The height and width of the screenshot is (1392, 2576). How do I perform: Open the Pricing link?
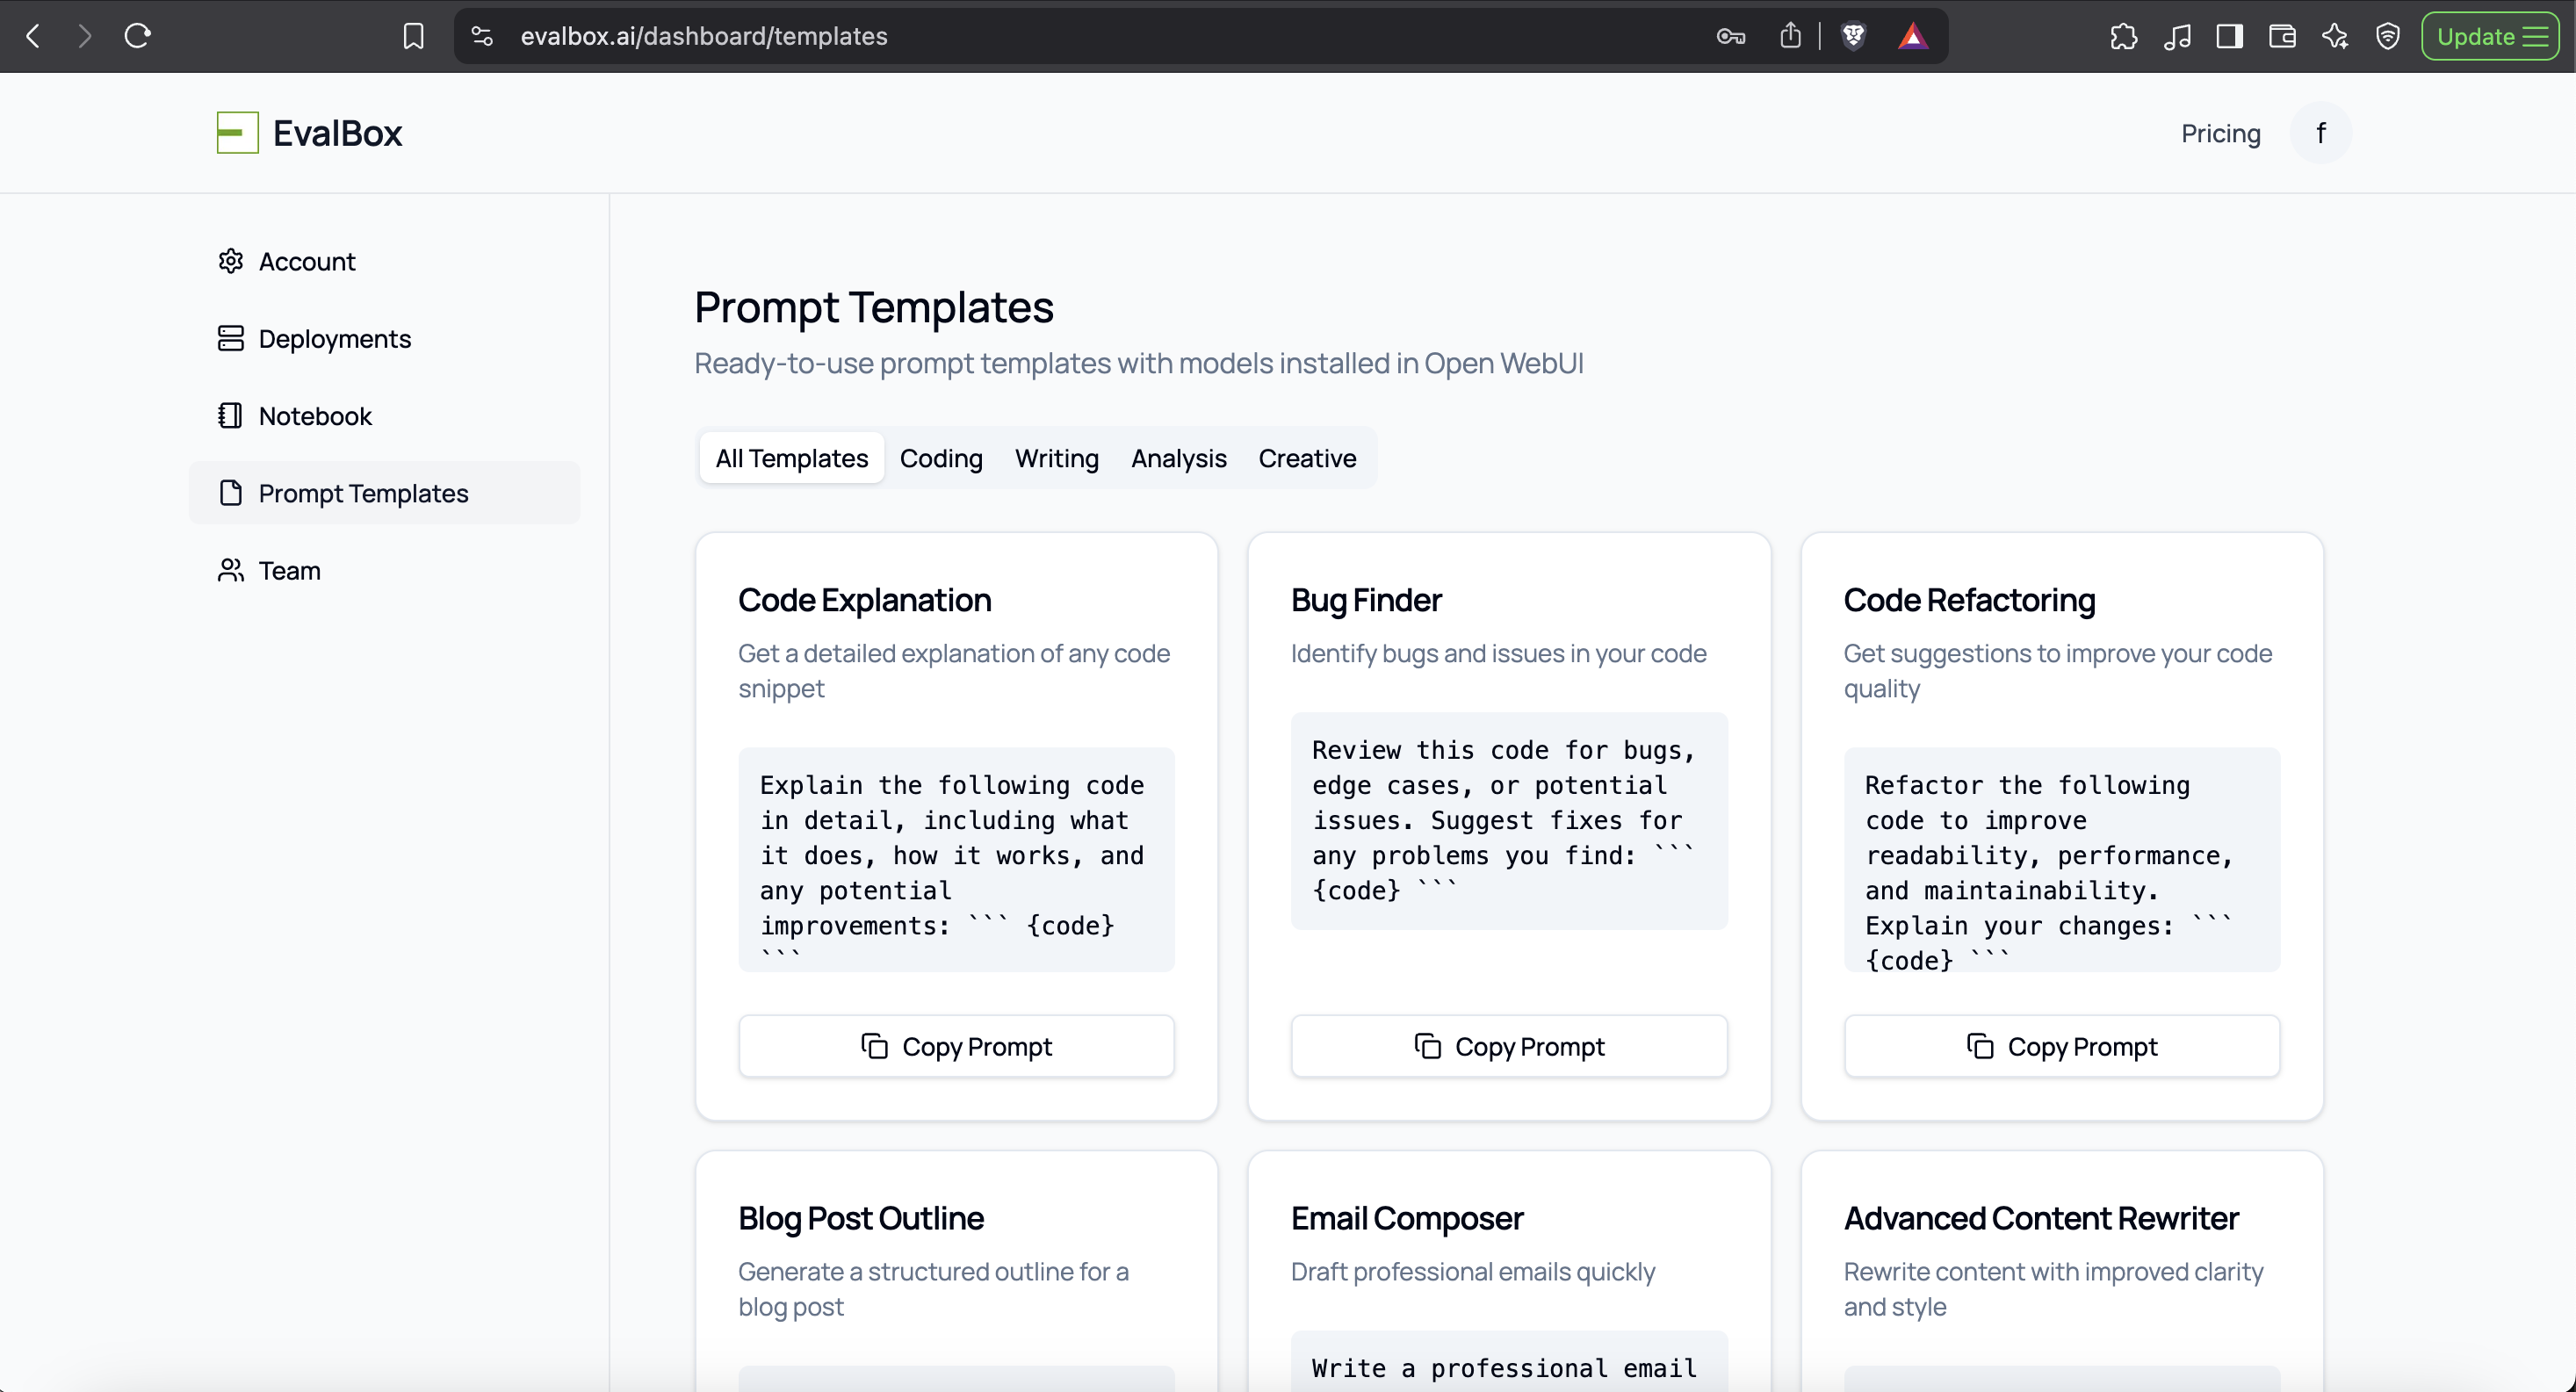point(2220,133)
